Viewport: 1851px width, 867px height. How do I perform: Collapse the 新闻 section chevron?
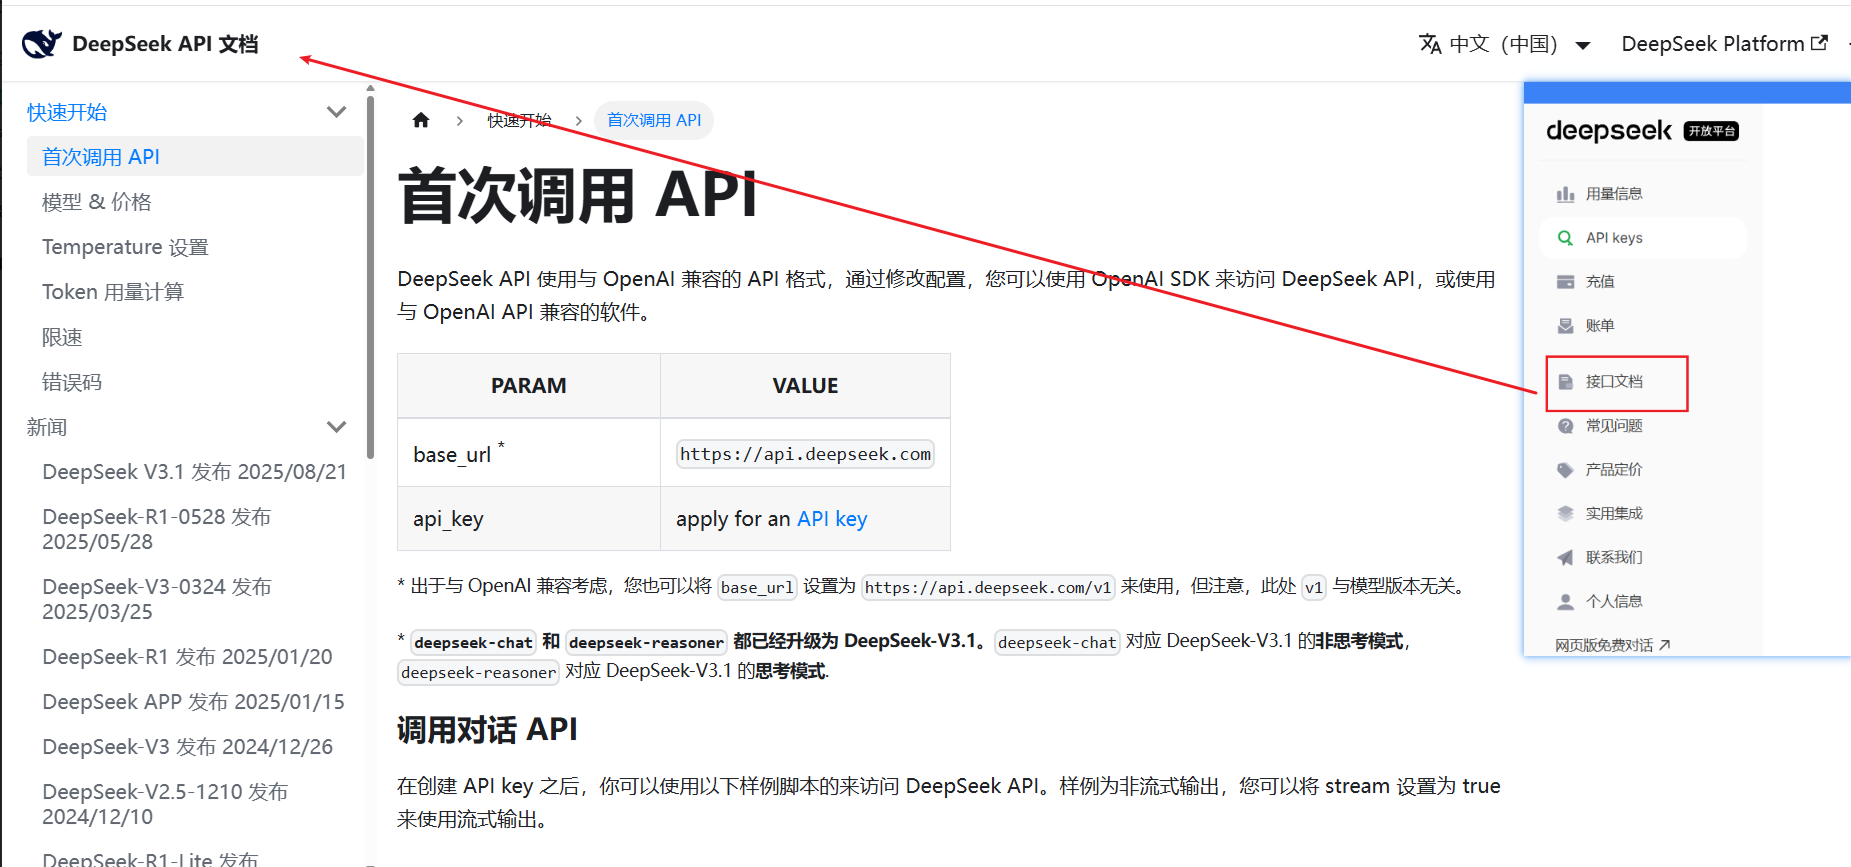pyautogui.click(x=337, y=427)
